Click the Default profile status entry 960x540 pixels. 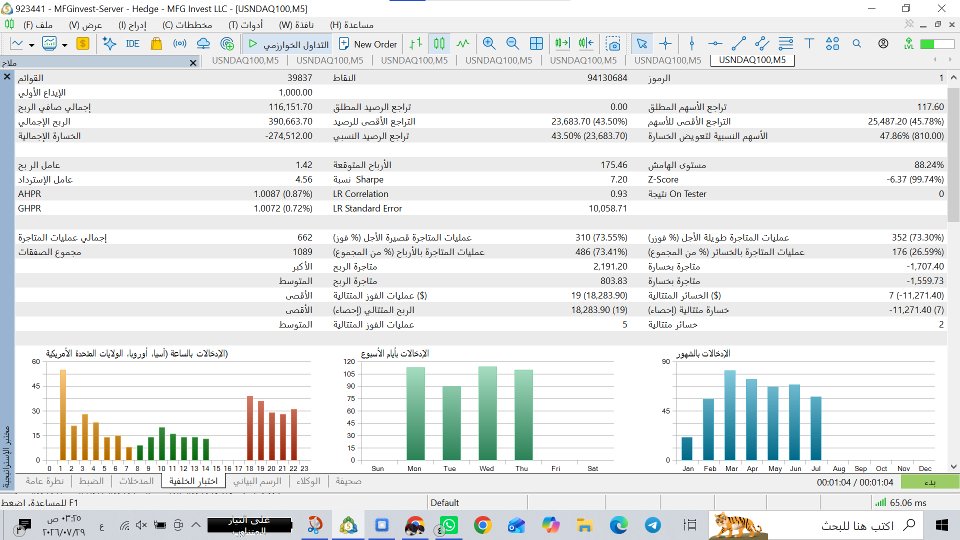click(444, 503)
